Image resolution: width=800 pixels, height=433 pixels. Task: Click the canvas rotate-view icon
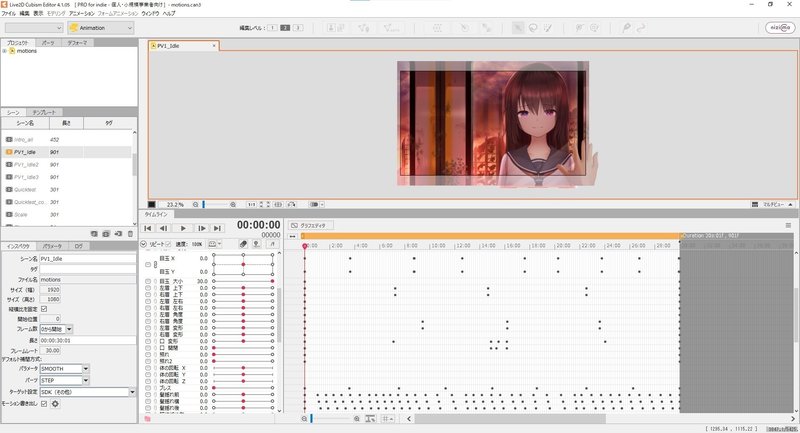(x=291, y=205)
